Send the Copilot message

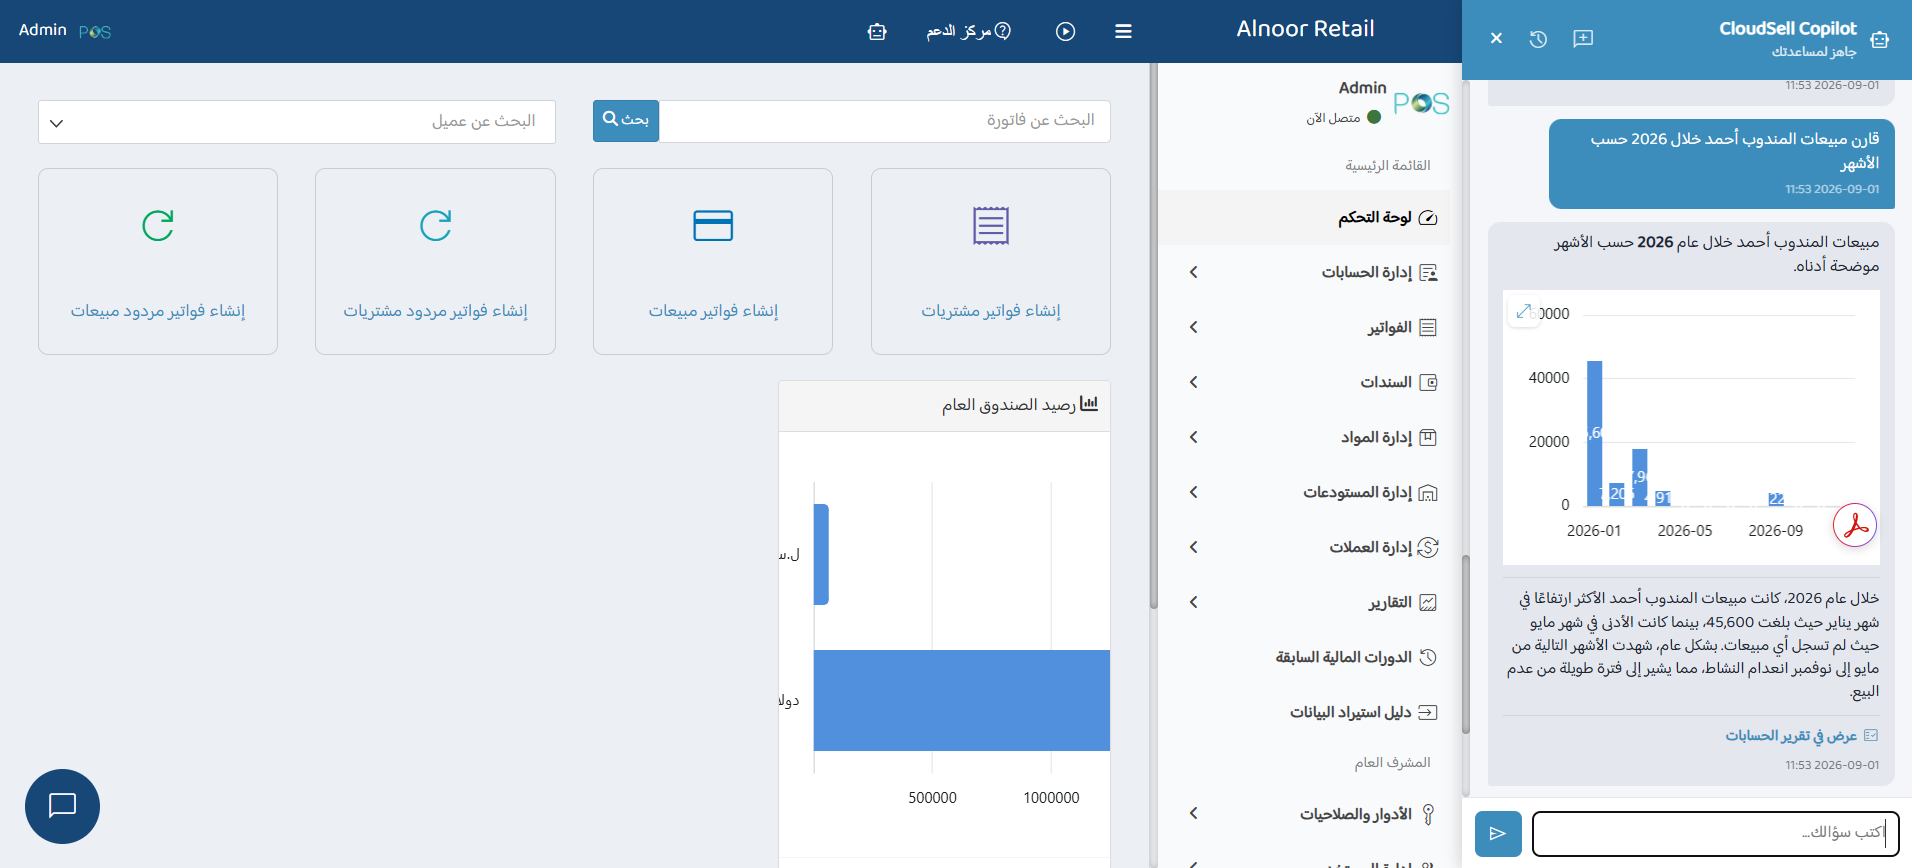click(1498, 834)
